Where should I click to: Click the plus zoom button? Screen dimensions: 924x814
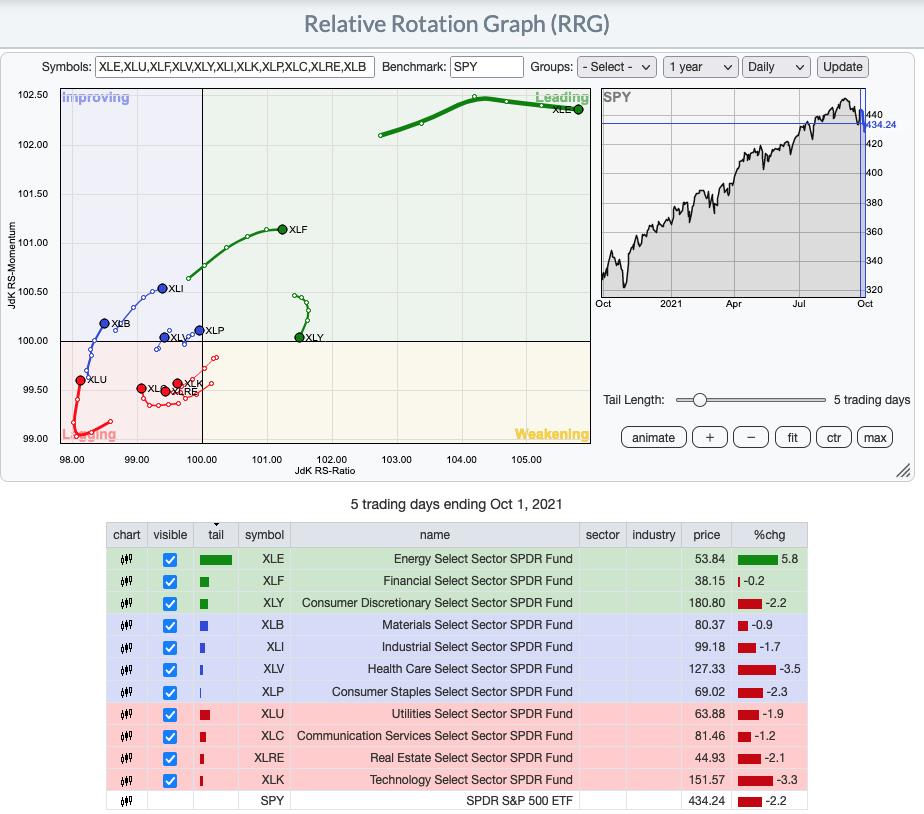(x=710, y=438)
